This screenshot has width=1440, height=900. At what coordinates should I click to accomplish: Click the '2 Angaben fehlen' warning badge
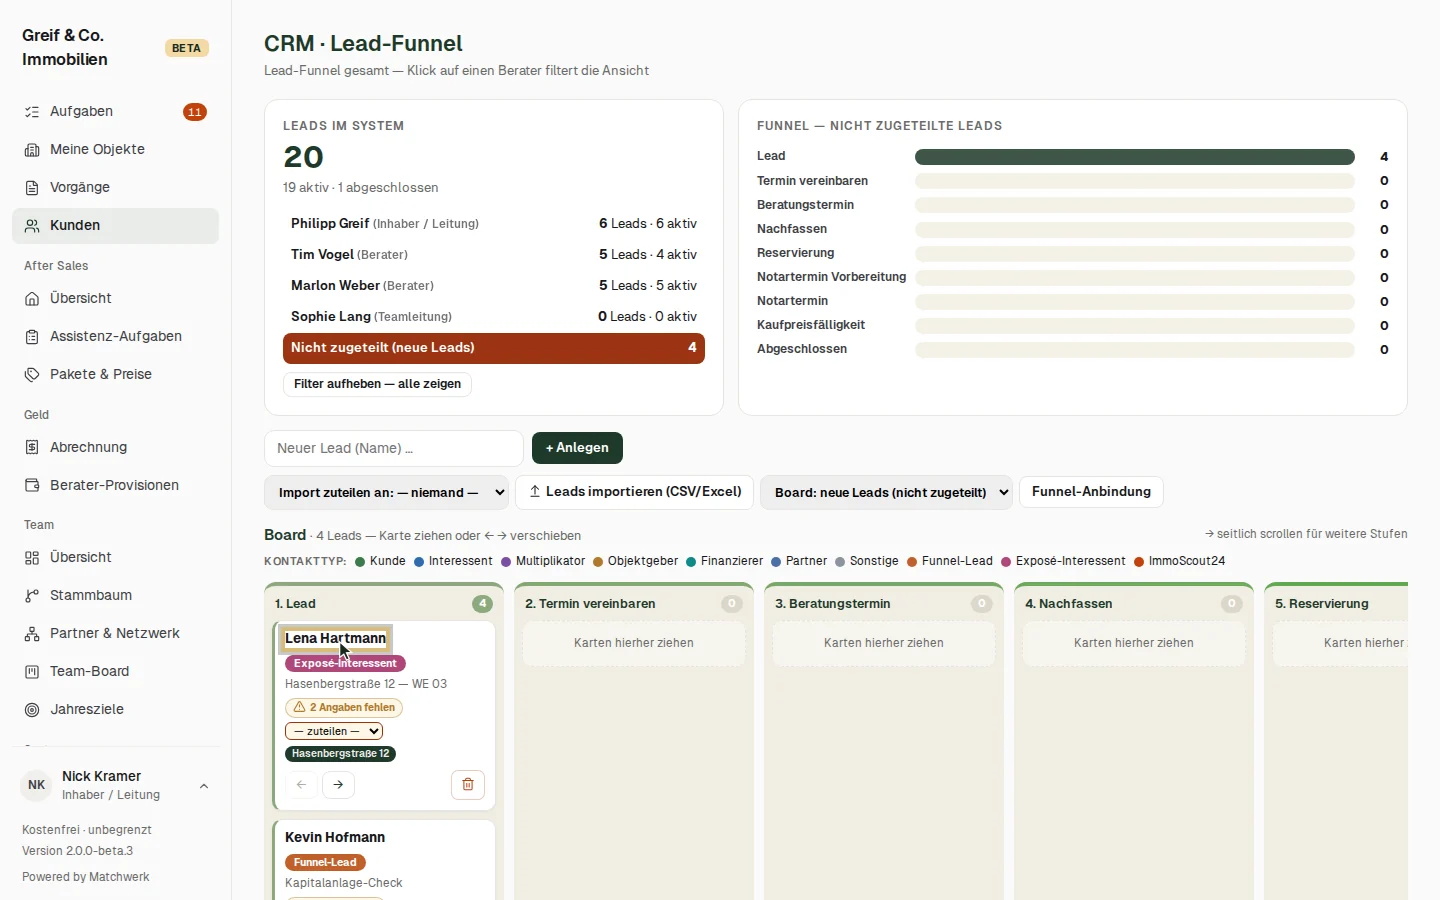click(x=344, y=708)
